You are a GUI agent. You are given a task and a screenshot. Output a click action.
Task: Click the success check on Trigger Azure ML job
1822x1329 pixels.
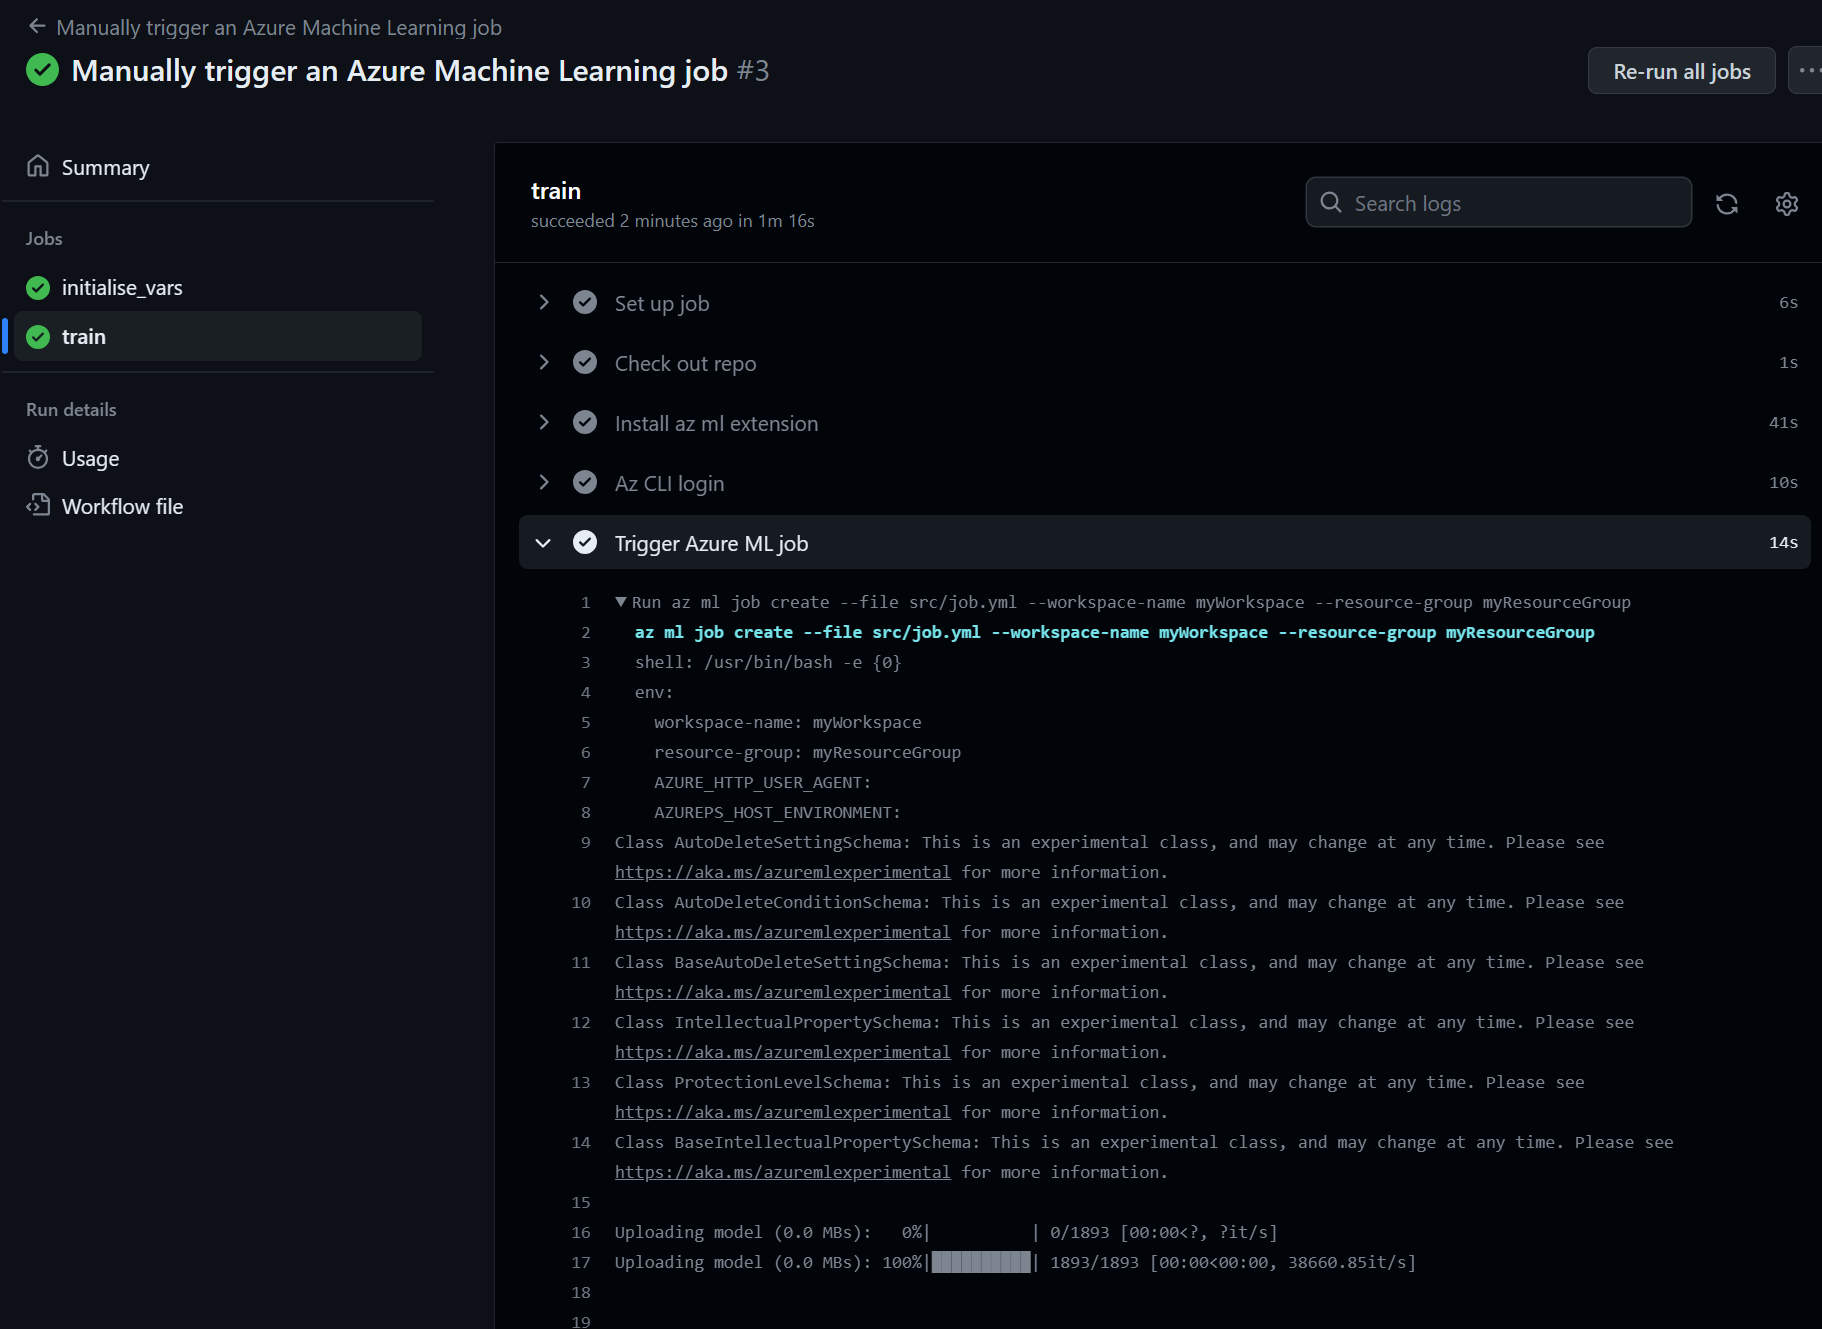(584, 542)
